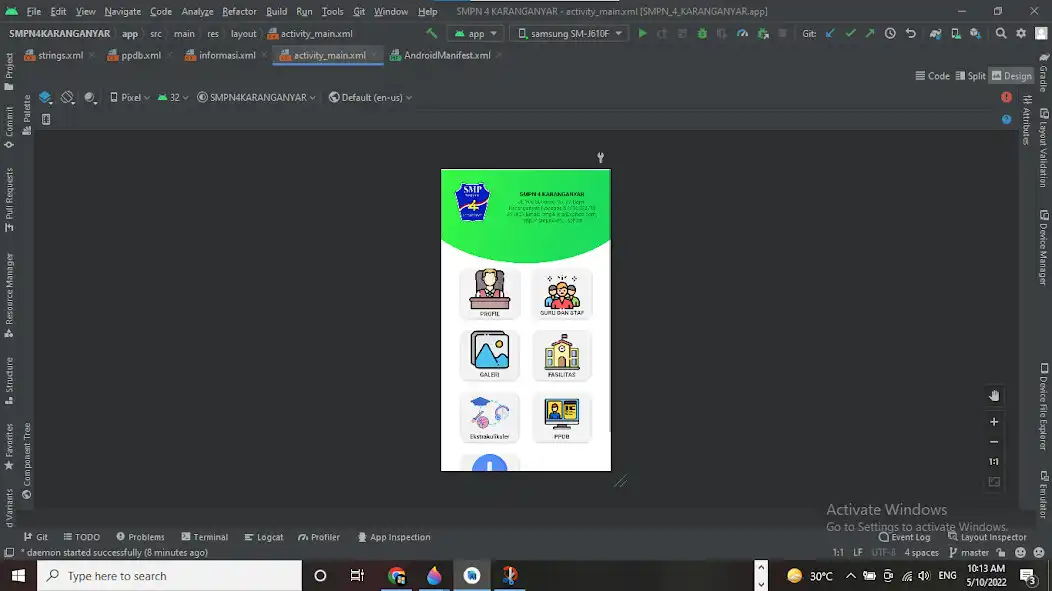Open the API 32 version dropdown
Viewport: 1052px width, 591px height.
point(174,97)
